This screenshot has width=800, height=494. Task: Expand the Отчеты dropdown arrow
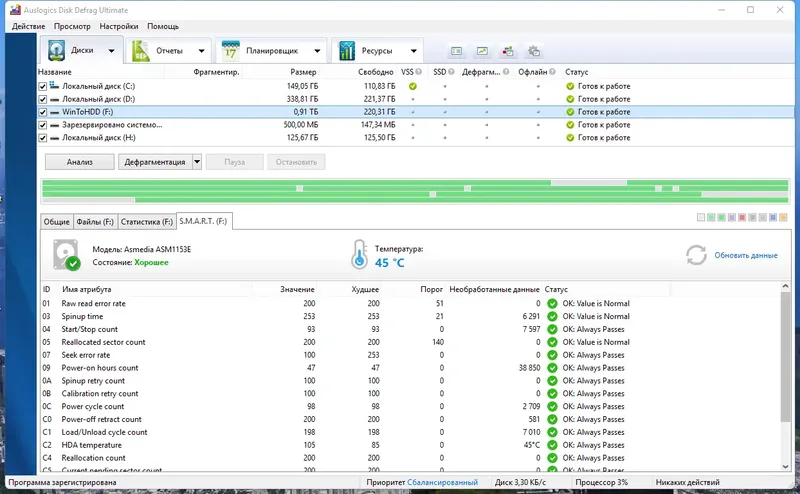tap(202, 51)
